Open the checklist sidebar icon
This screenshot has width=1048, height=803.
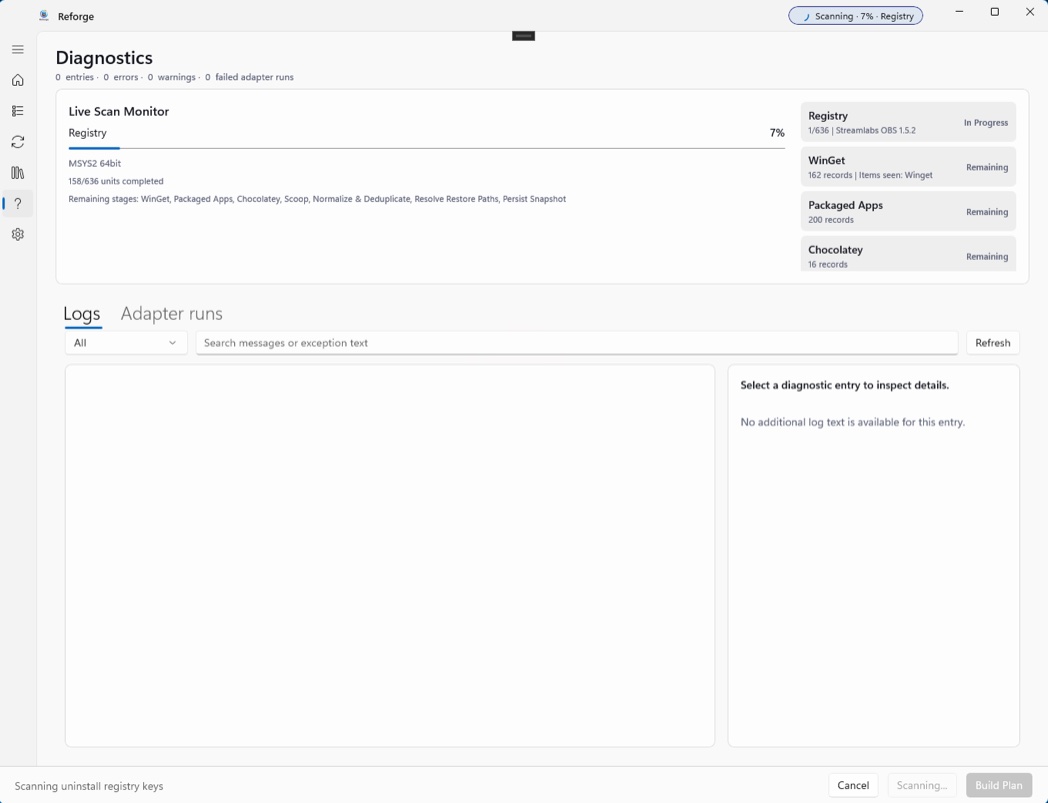[x=18, y=111]
